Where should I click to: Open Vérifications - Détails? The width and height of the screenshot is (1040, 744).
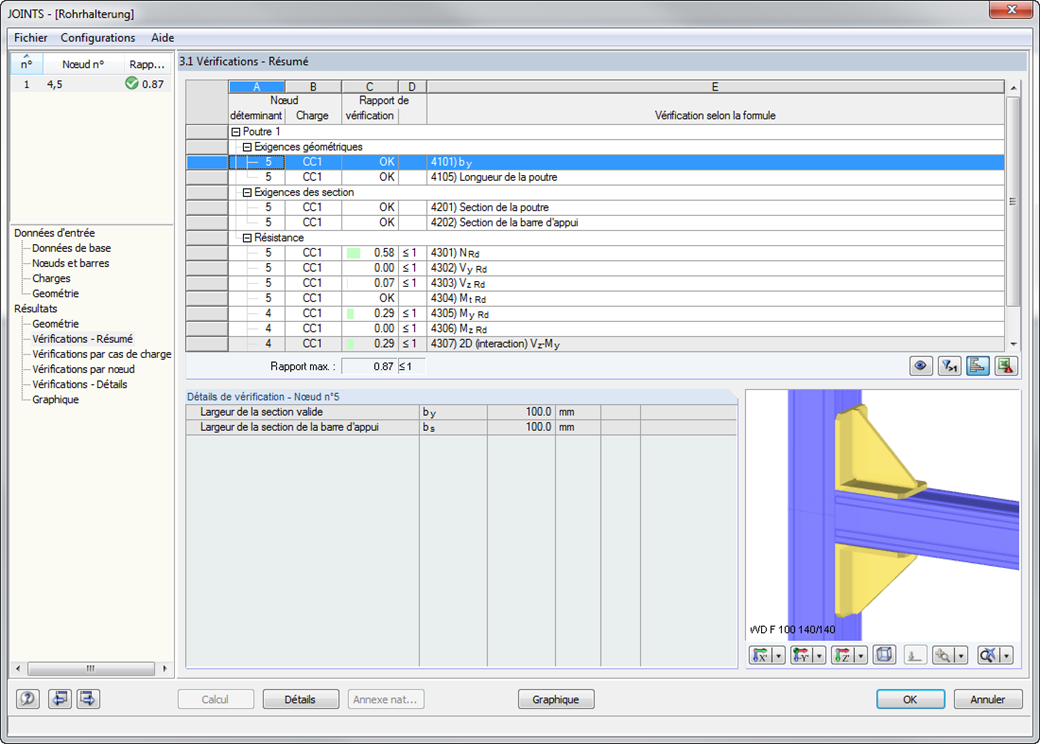[80, 385]
